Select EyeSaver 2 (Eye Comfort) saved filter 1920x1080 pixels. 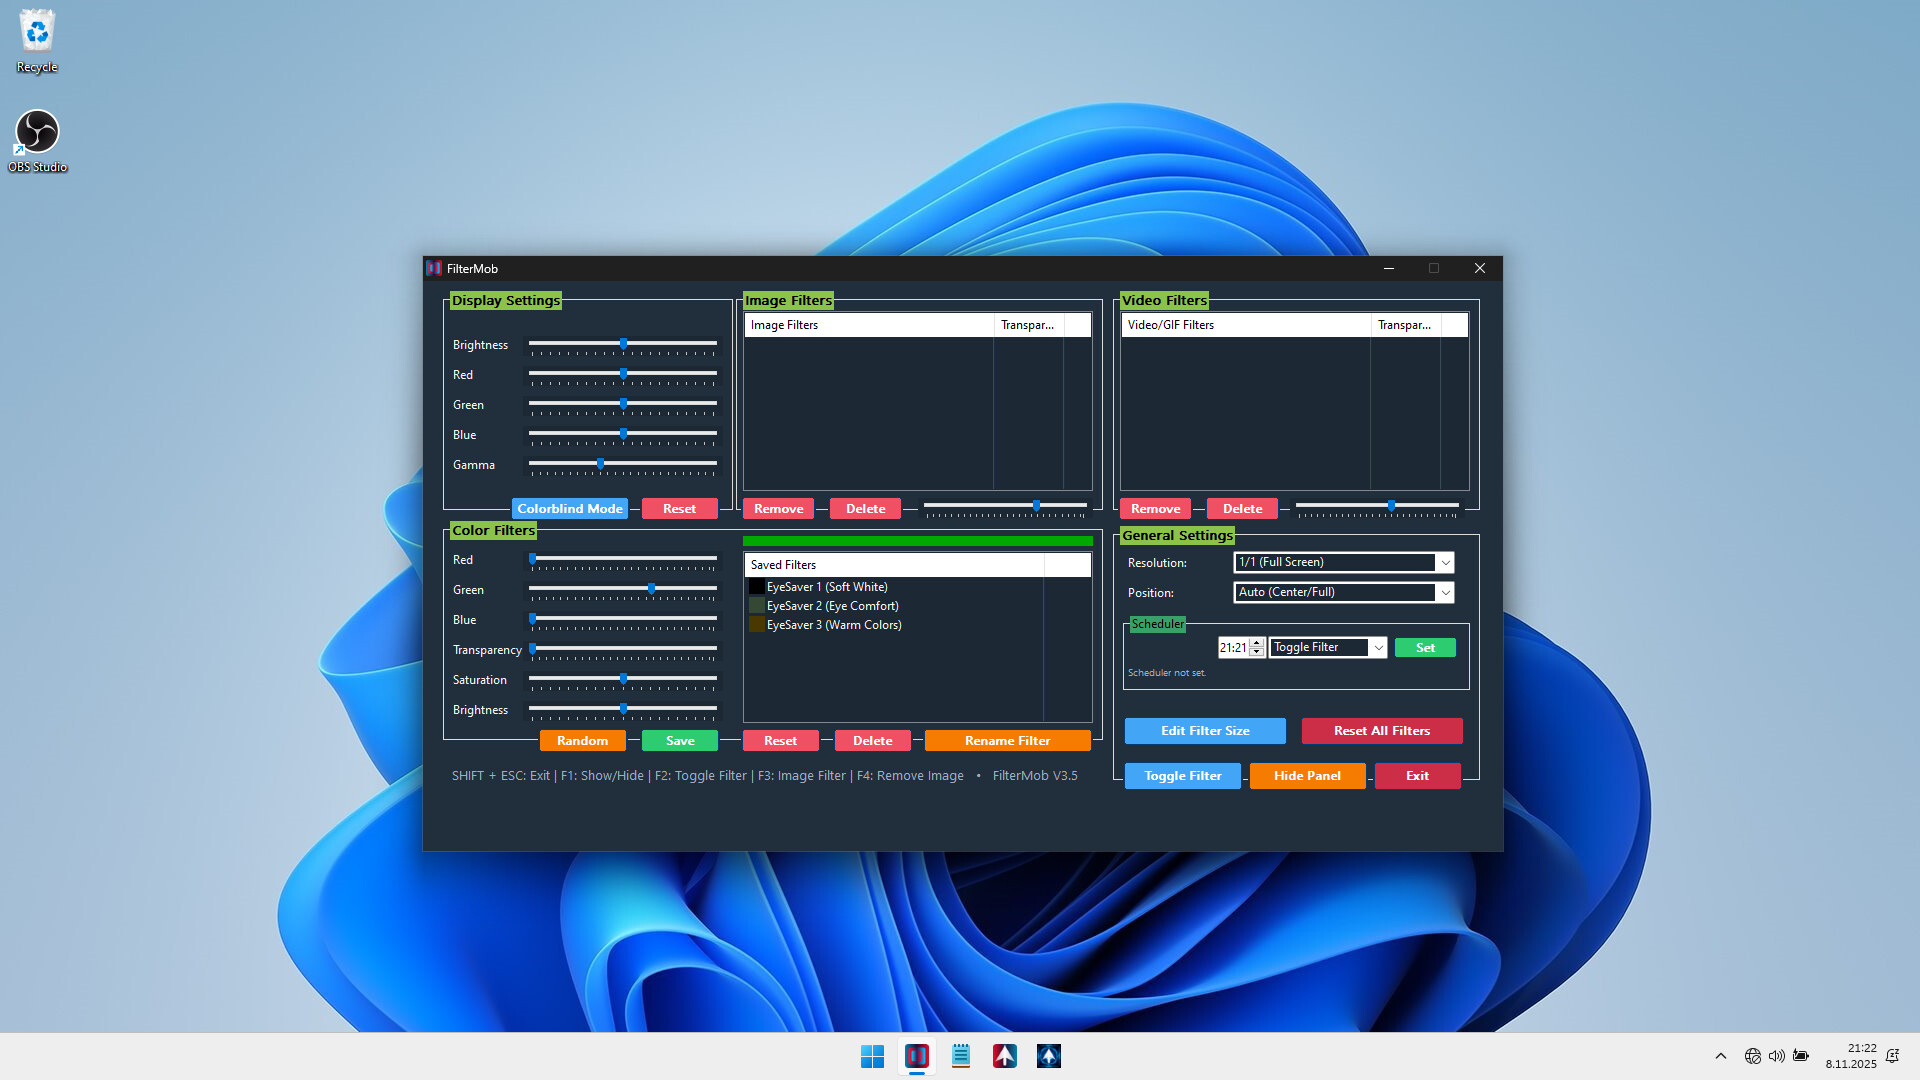click(832, 606)
